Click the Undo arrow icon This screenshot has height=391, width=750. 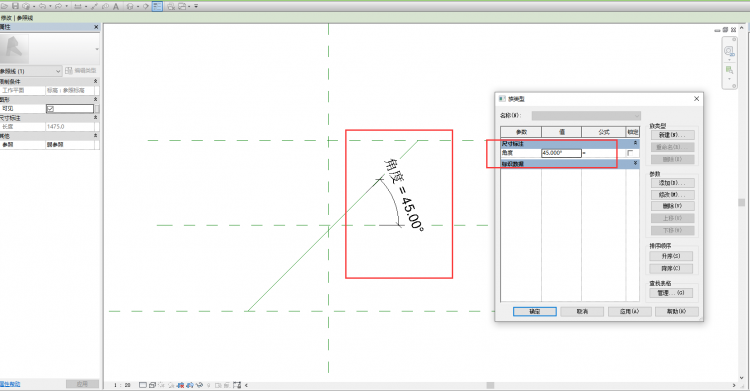43,6
